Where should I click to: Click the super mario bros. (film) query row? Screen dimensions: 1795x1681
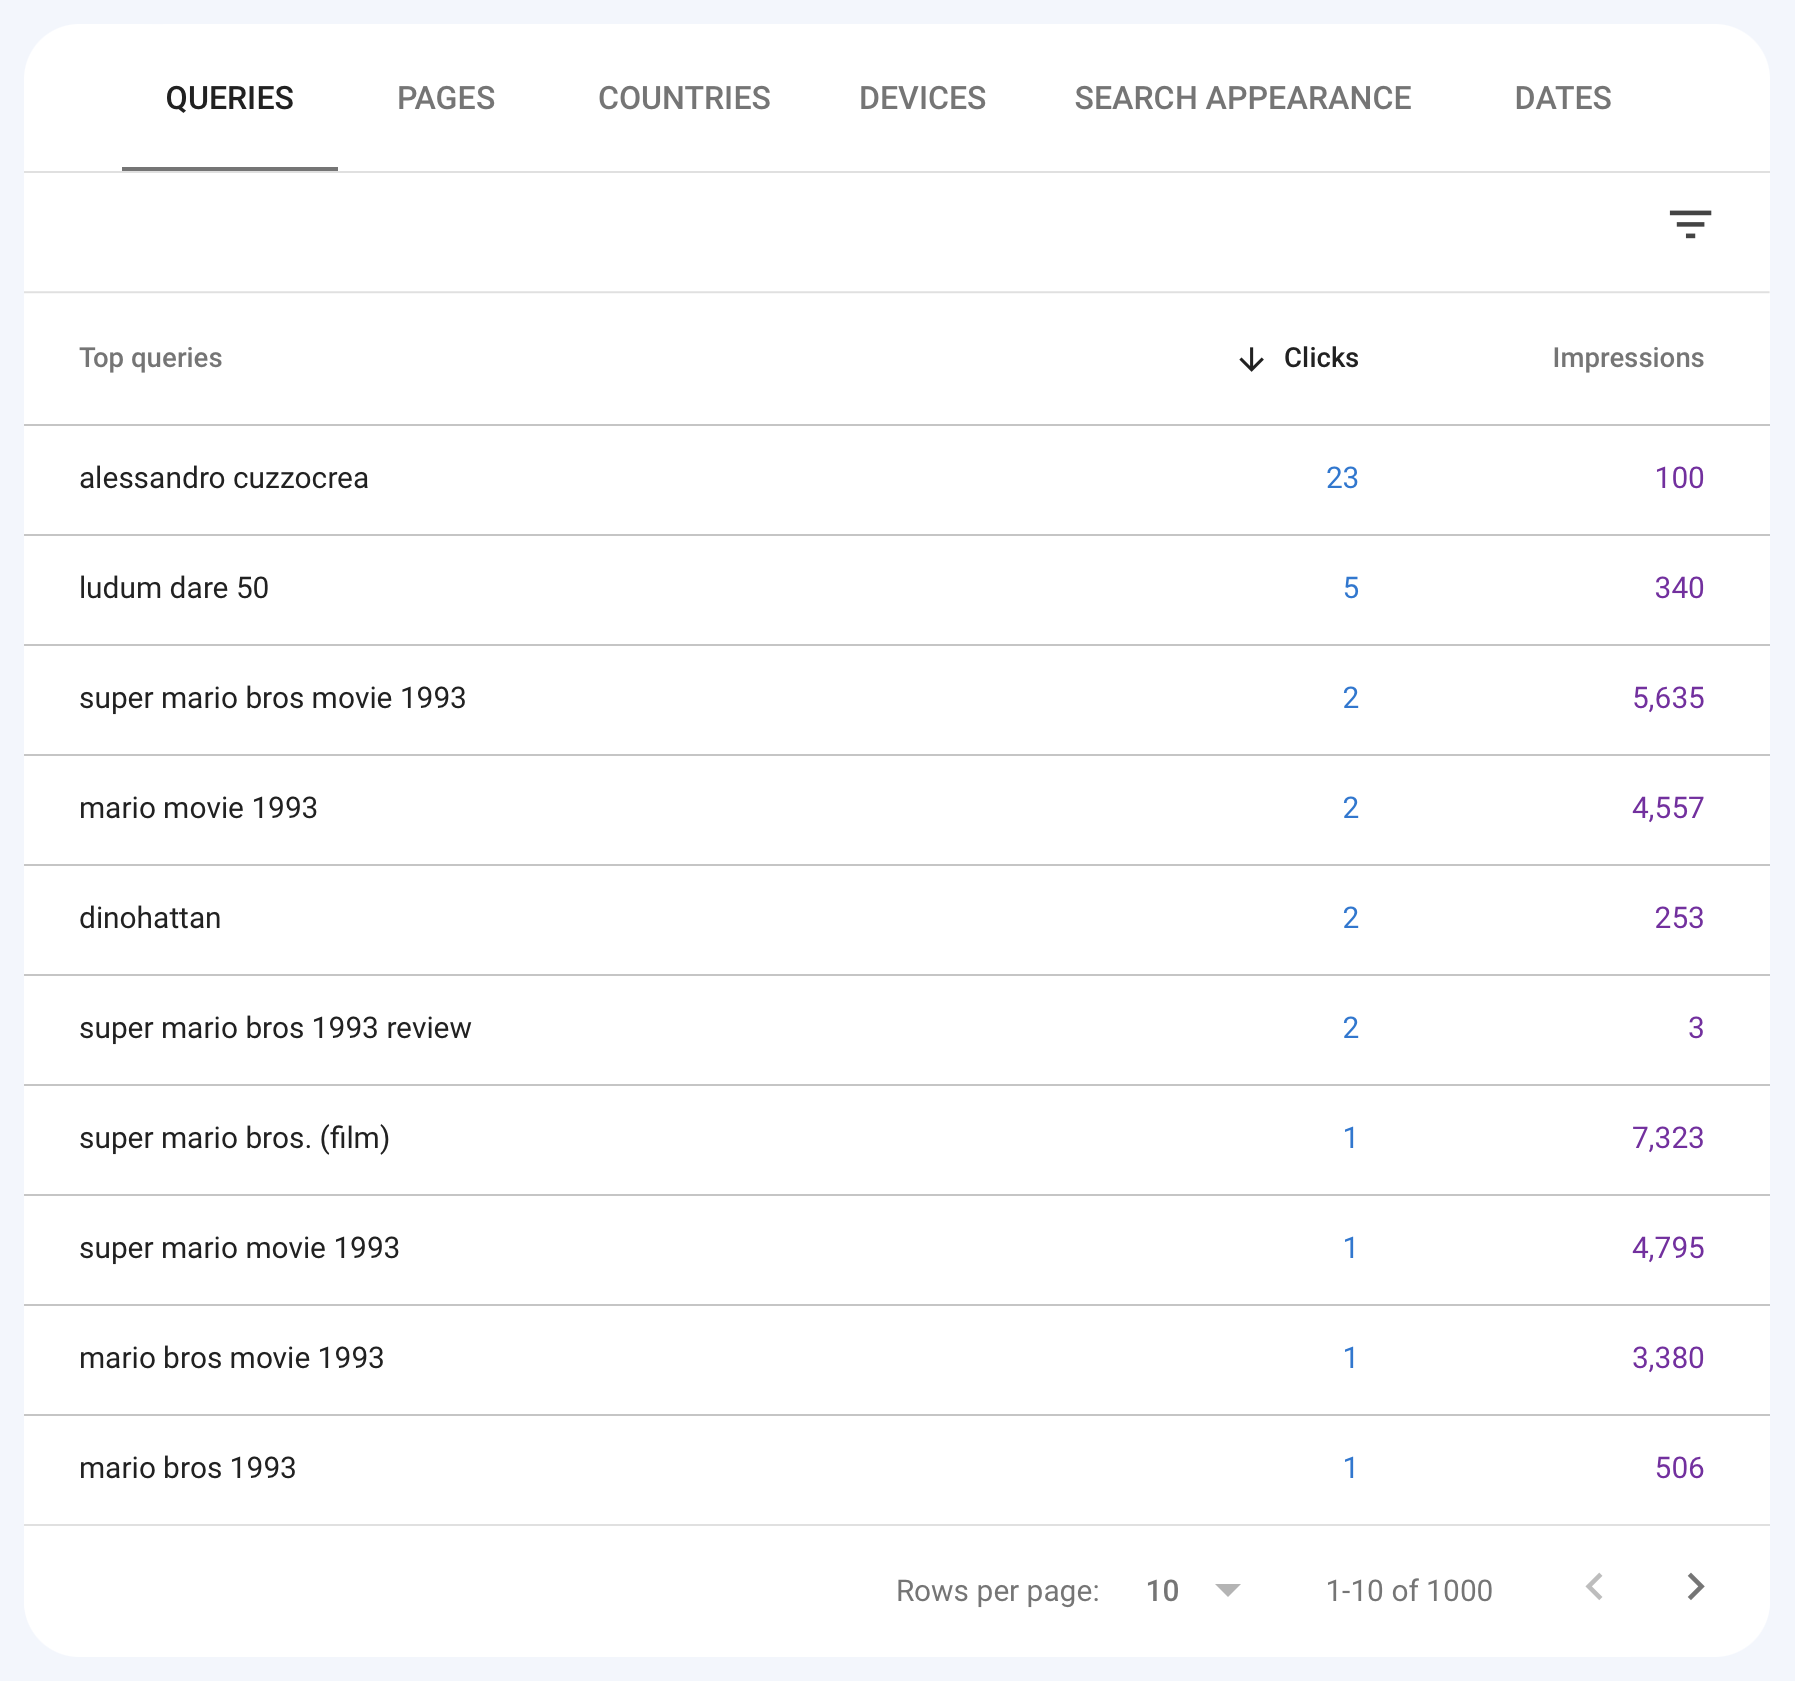(235, 1138)
